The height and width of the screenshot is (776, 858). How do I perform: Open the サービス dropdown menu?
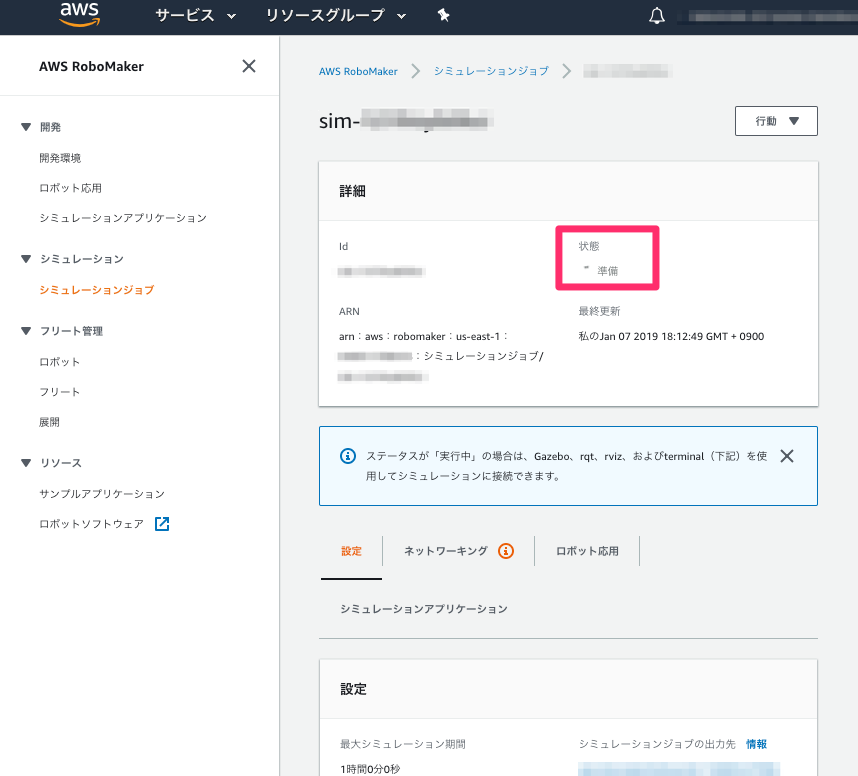coord(186,15)
